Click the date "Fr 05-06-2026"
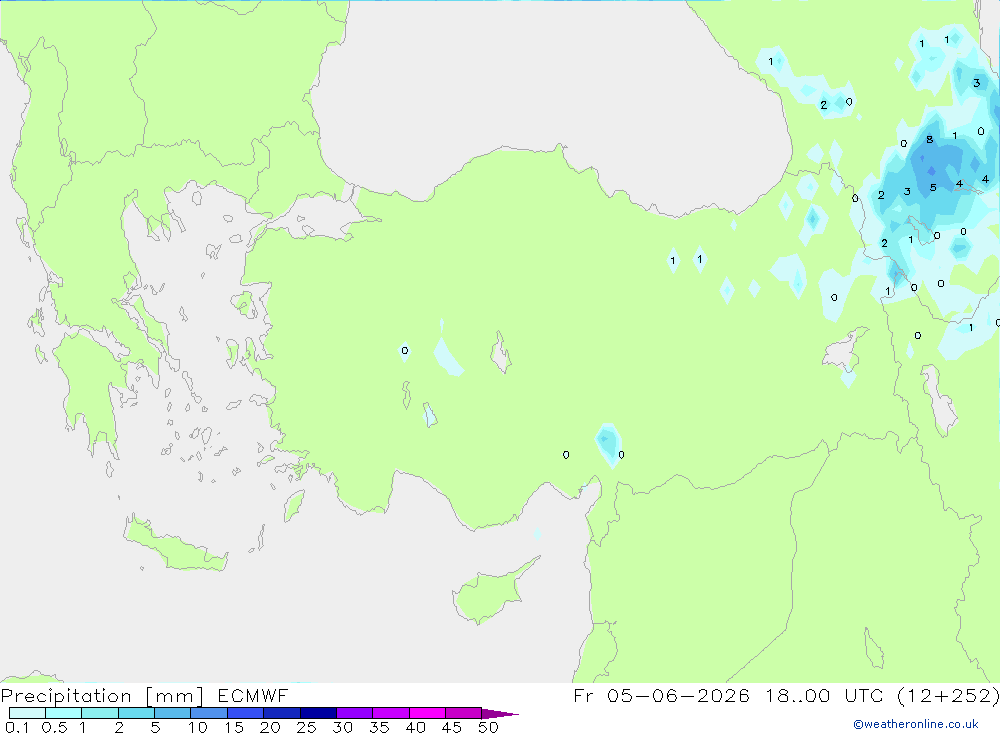The height and width of the screenshot is (733, 1000). pyautogui.click(x=661, y=695)
